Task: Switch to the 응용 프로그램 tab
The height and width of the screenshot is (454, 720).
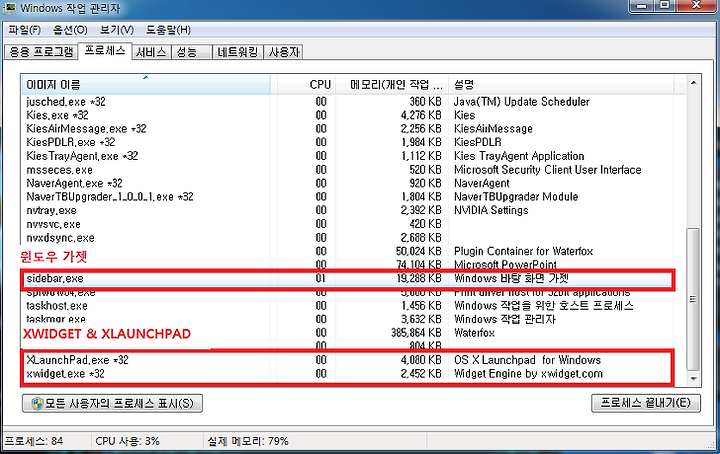Action: click(x=41, y=52)
